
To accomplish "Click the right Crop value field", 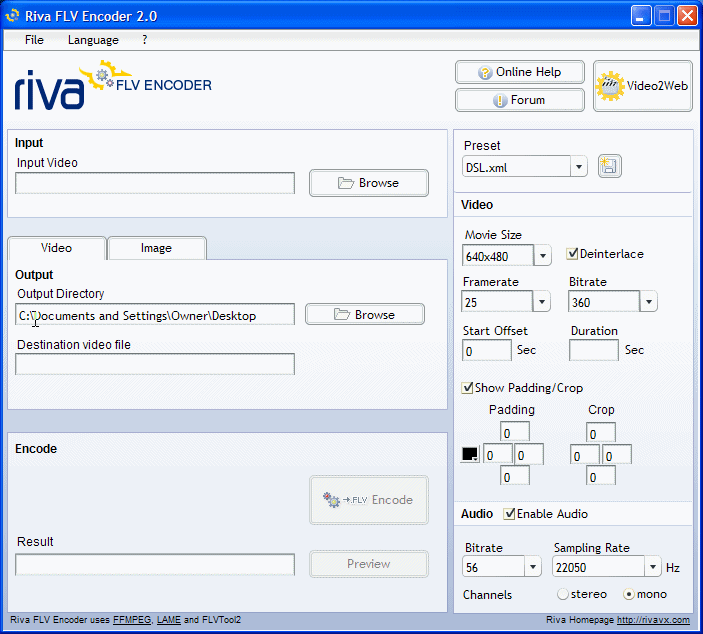I will [617, 455].
